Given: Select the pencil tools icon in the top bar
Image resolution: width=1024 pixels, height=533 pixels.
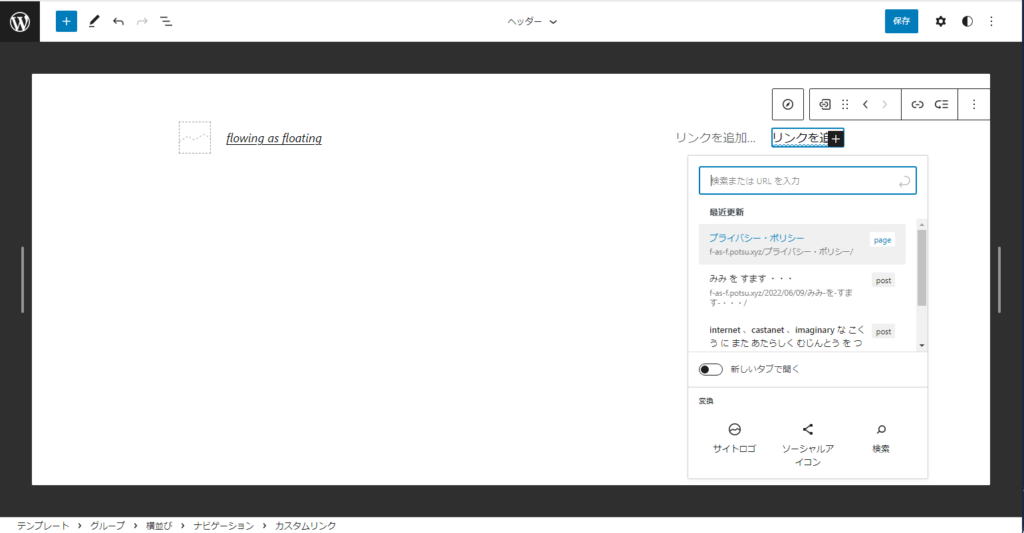Looking at the screenshot, I should pyautogui.click(x=94, y=21).
